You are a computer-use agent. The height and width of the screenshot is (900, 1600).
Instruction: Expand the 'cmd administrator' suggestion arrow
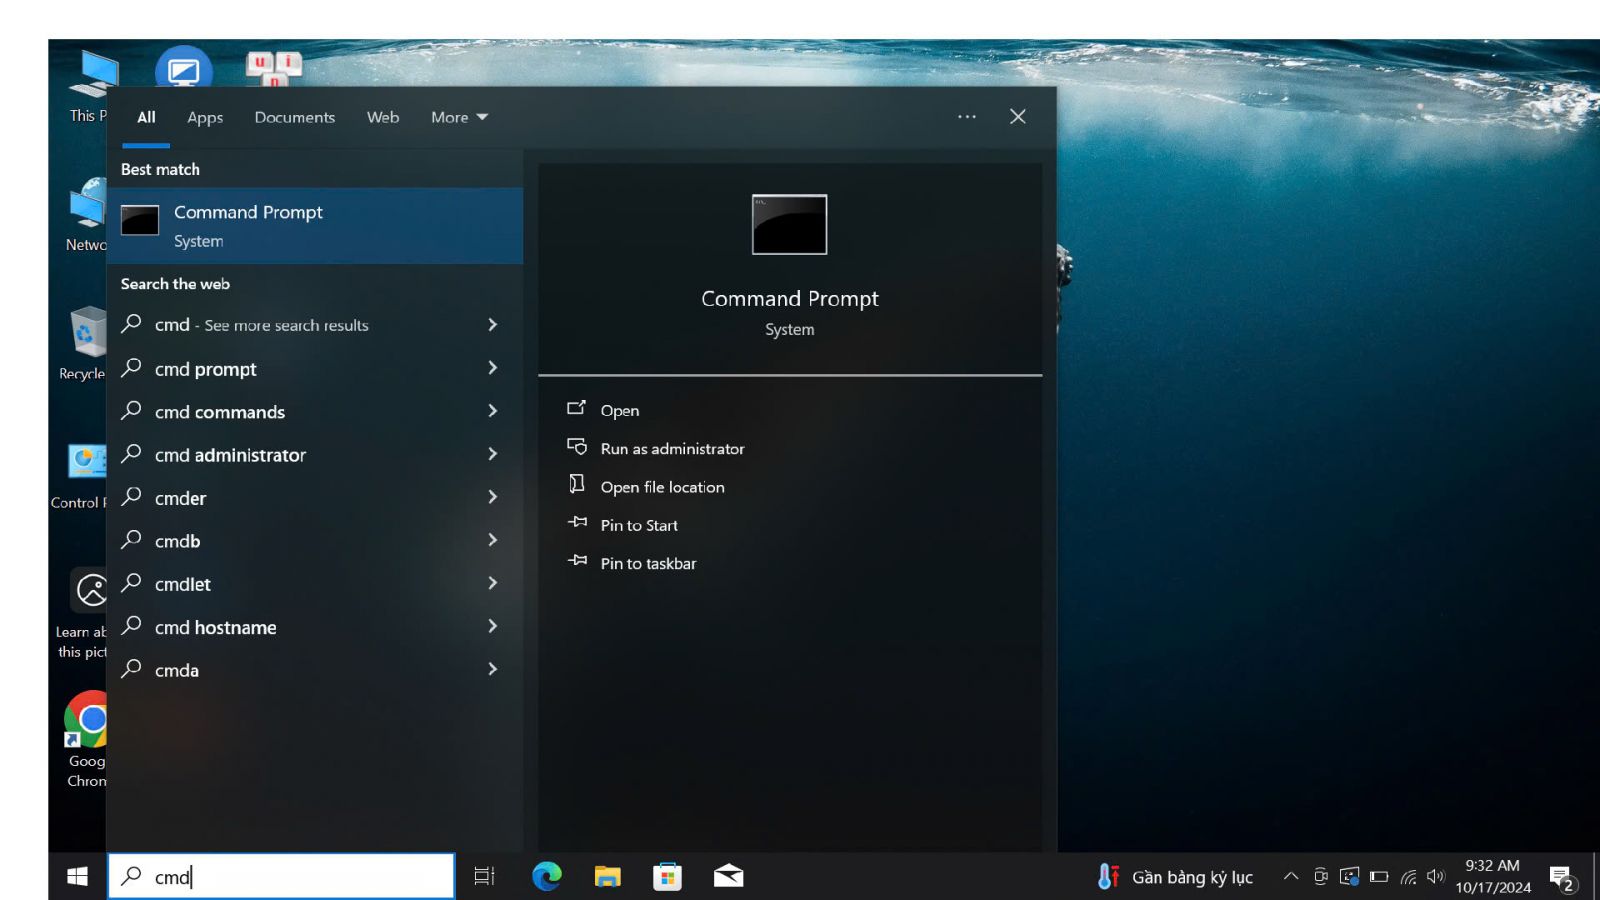(x=492, y=454)
